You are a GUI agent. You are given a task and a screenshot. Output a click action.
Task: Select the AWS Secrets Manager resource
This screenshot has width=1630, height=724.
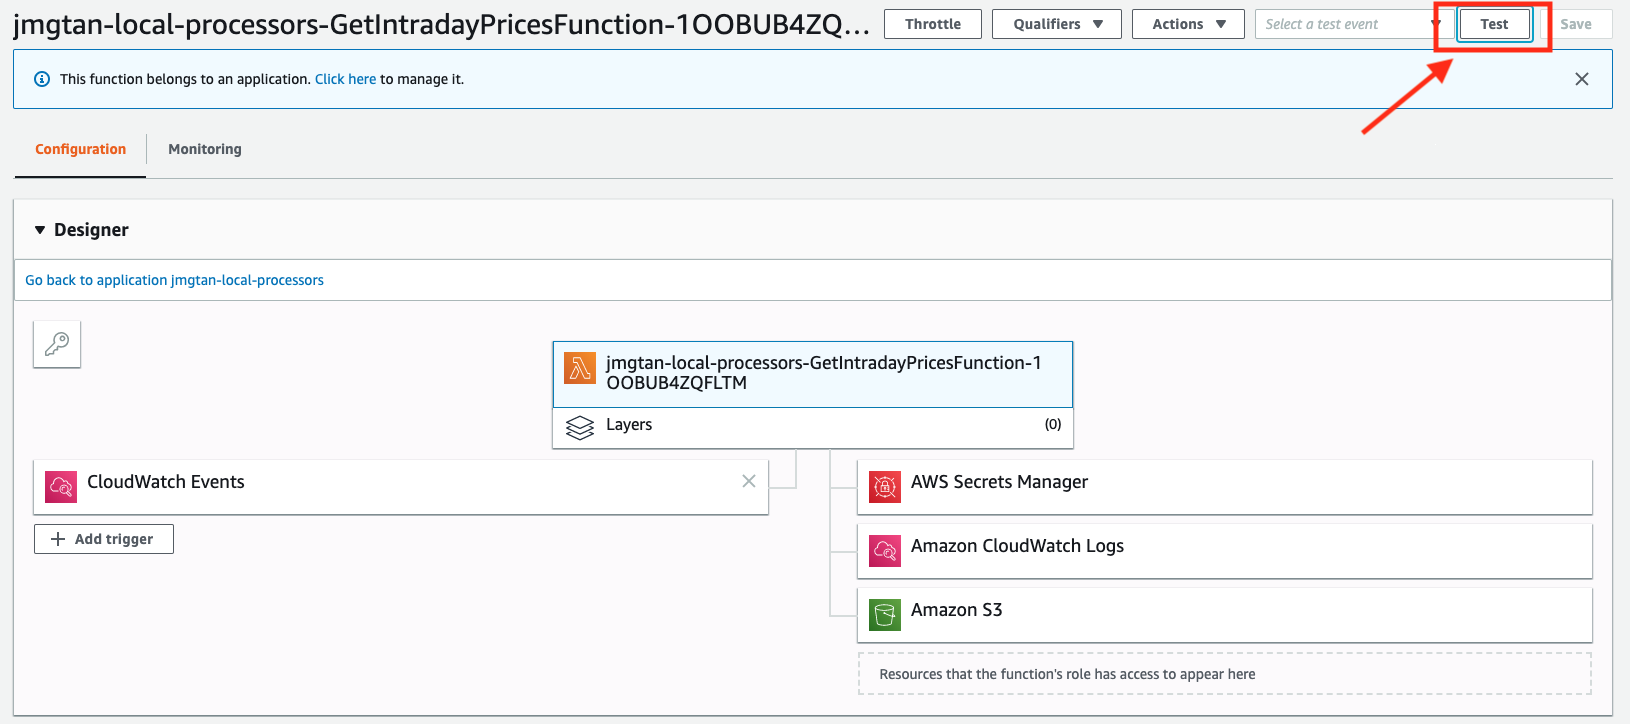point(1225,487)
